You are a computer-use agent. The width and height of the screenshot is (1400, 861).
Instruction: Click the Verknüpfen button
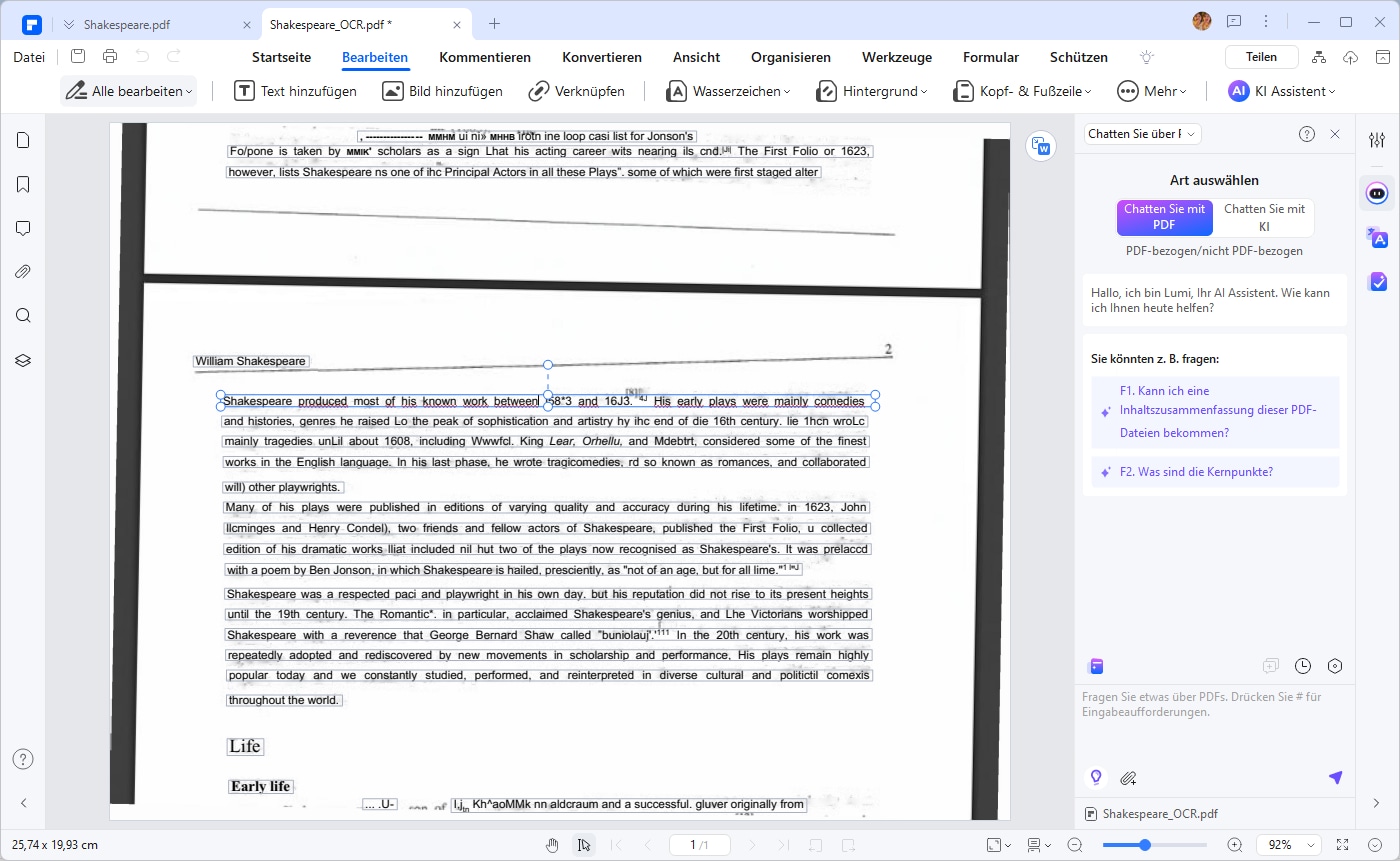click(x=576, y=91)
